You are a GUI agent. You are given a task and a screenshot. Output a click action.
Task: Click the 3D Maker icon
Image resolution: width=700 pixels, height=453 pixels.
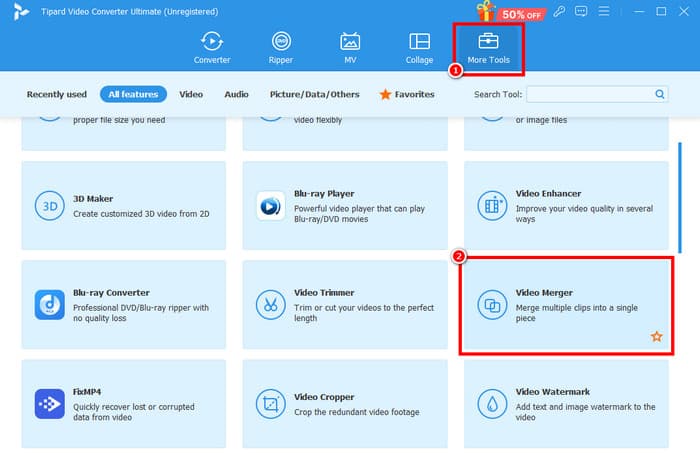point(50,206)
